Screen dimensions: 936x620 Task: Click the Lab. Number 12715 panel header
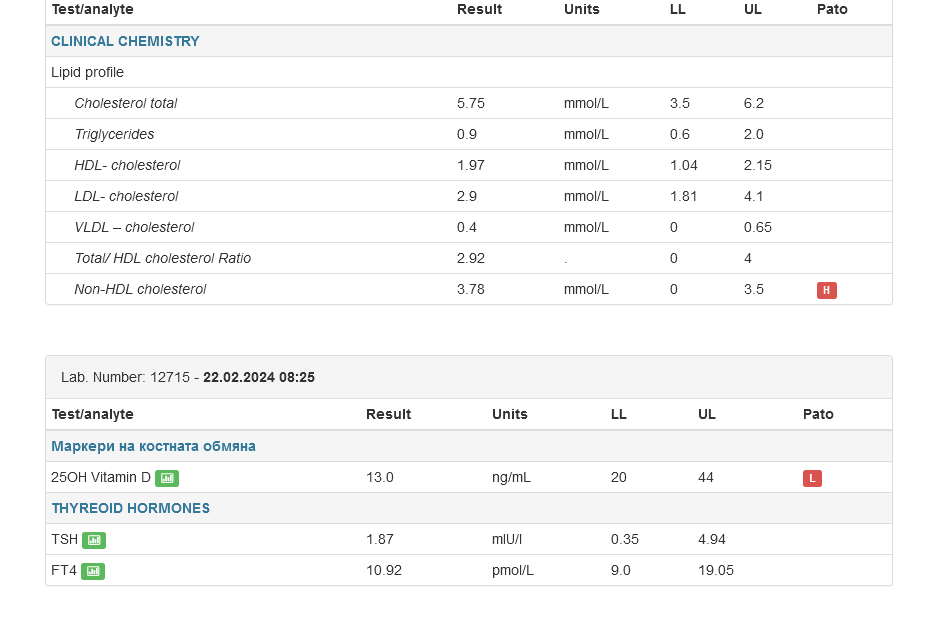pyautogui.click(x=188, y=377)
